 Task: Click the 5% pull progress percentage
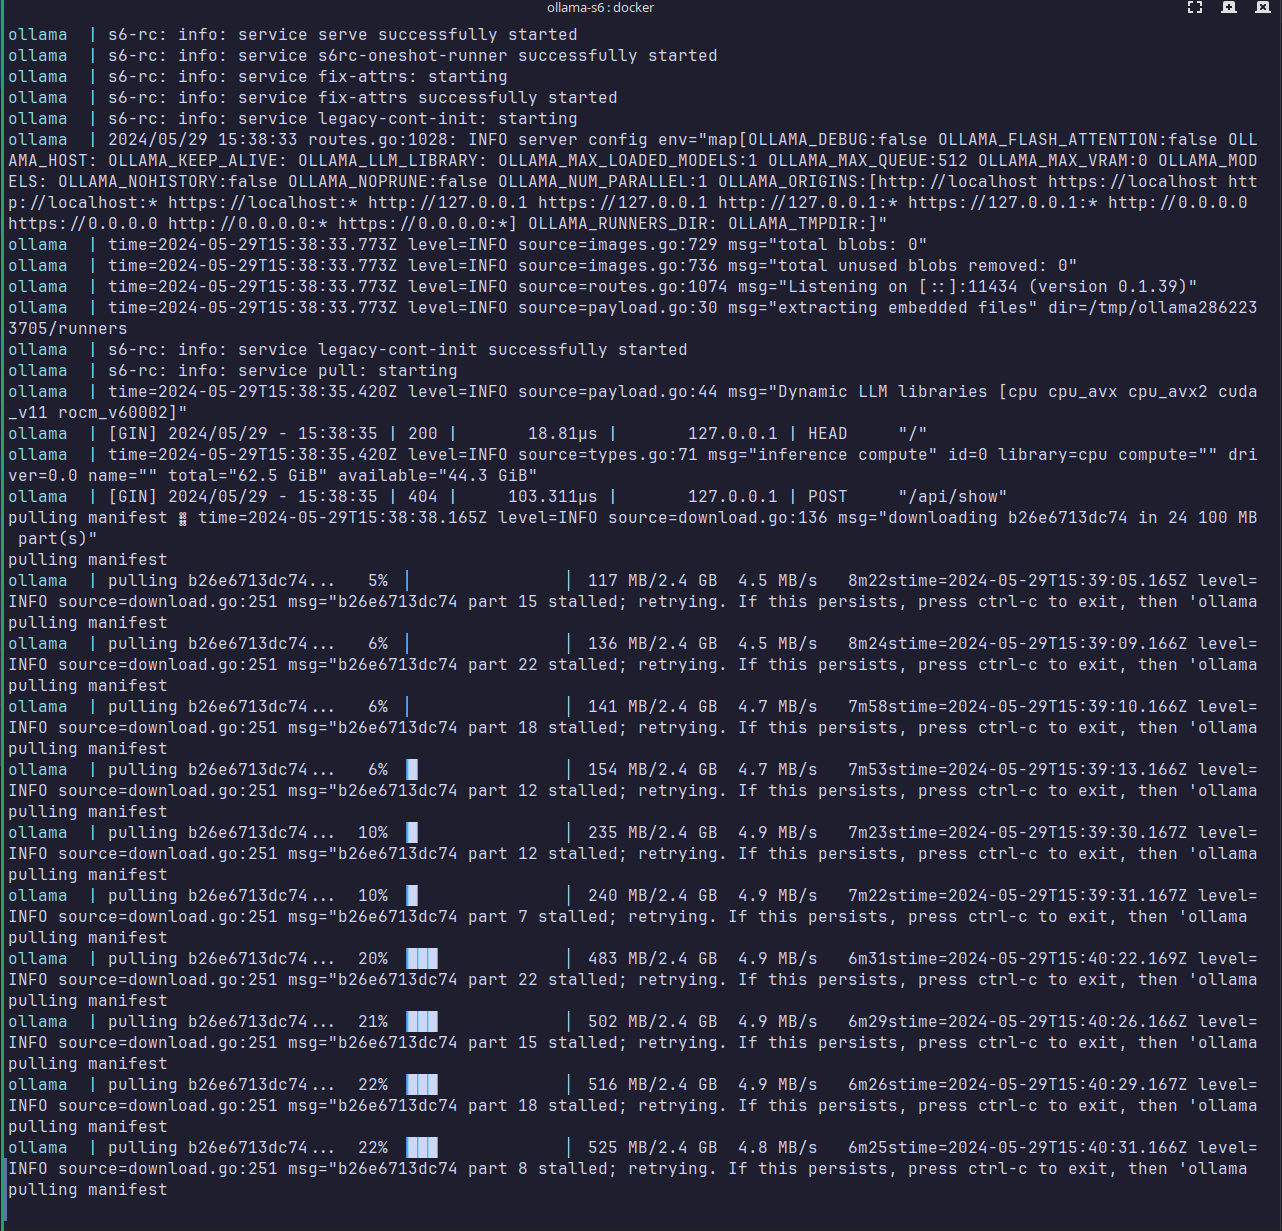378,581
